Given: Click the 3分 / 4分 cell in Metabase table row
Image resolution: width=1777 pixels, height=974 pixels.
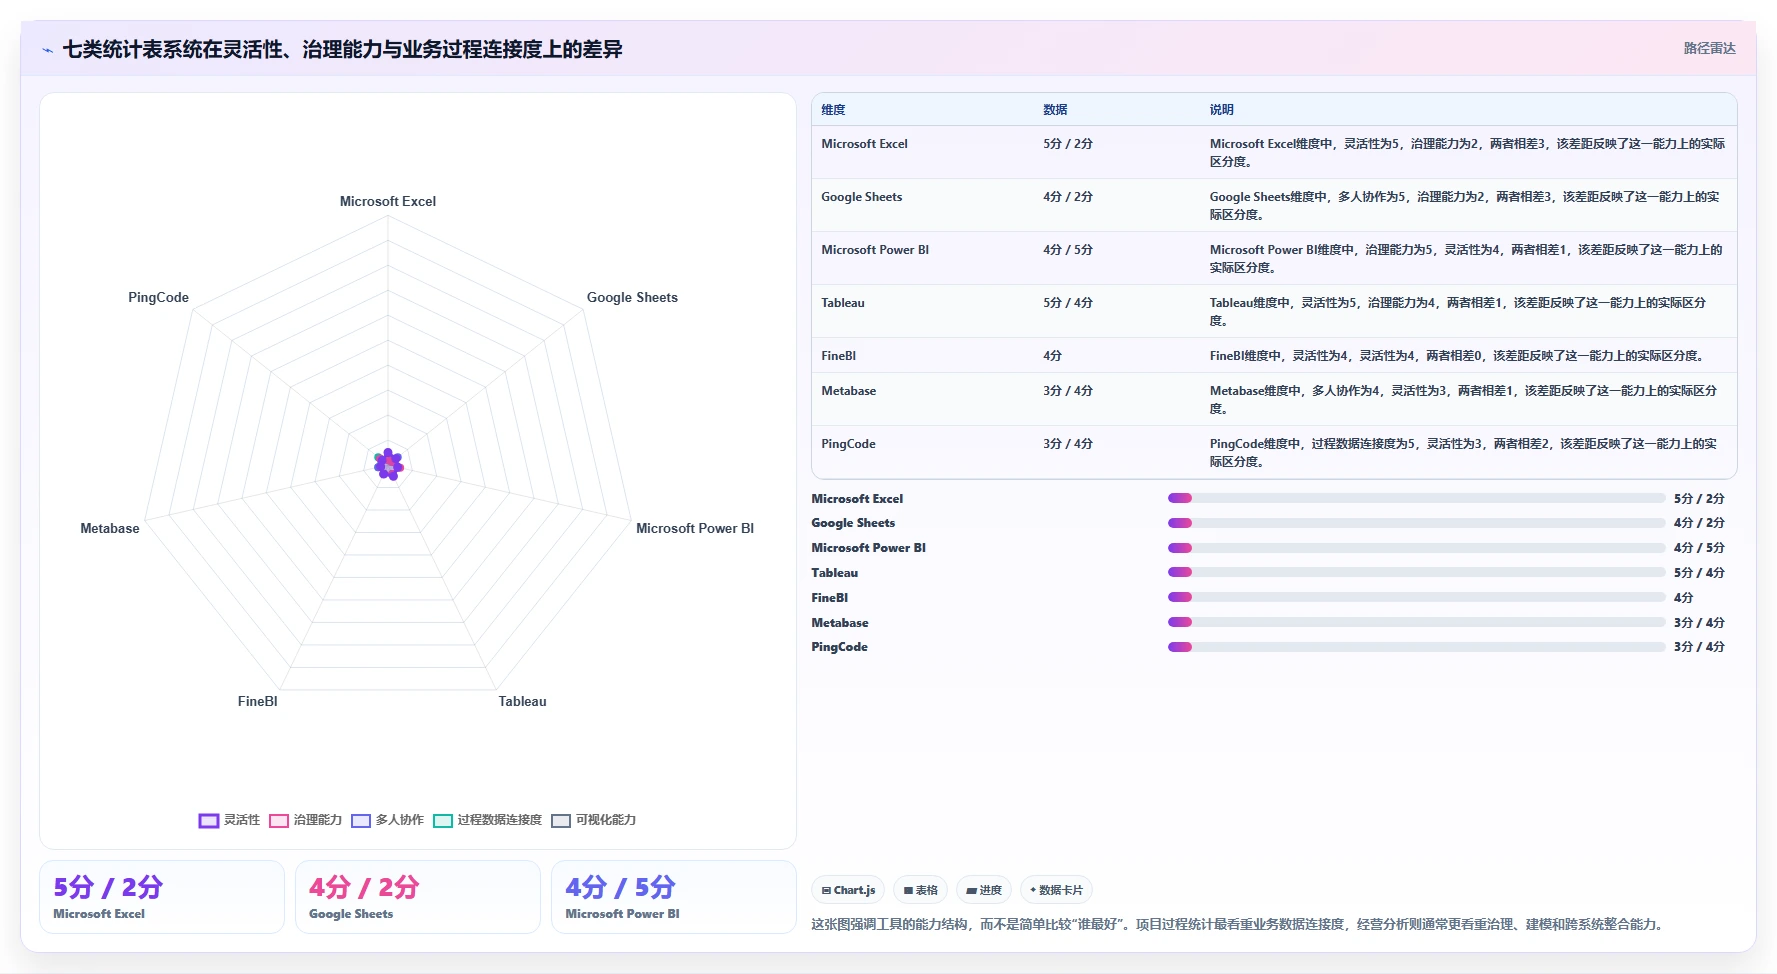Looking at the screenshot, I should pos(1068,391).
